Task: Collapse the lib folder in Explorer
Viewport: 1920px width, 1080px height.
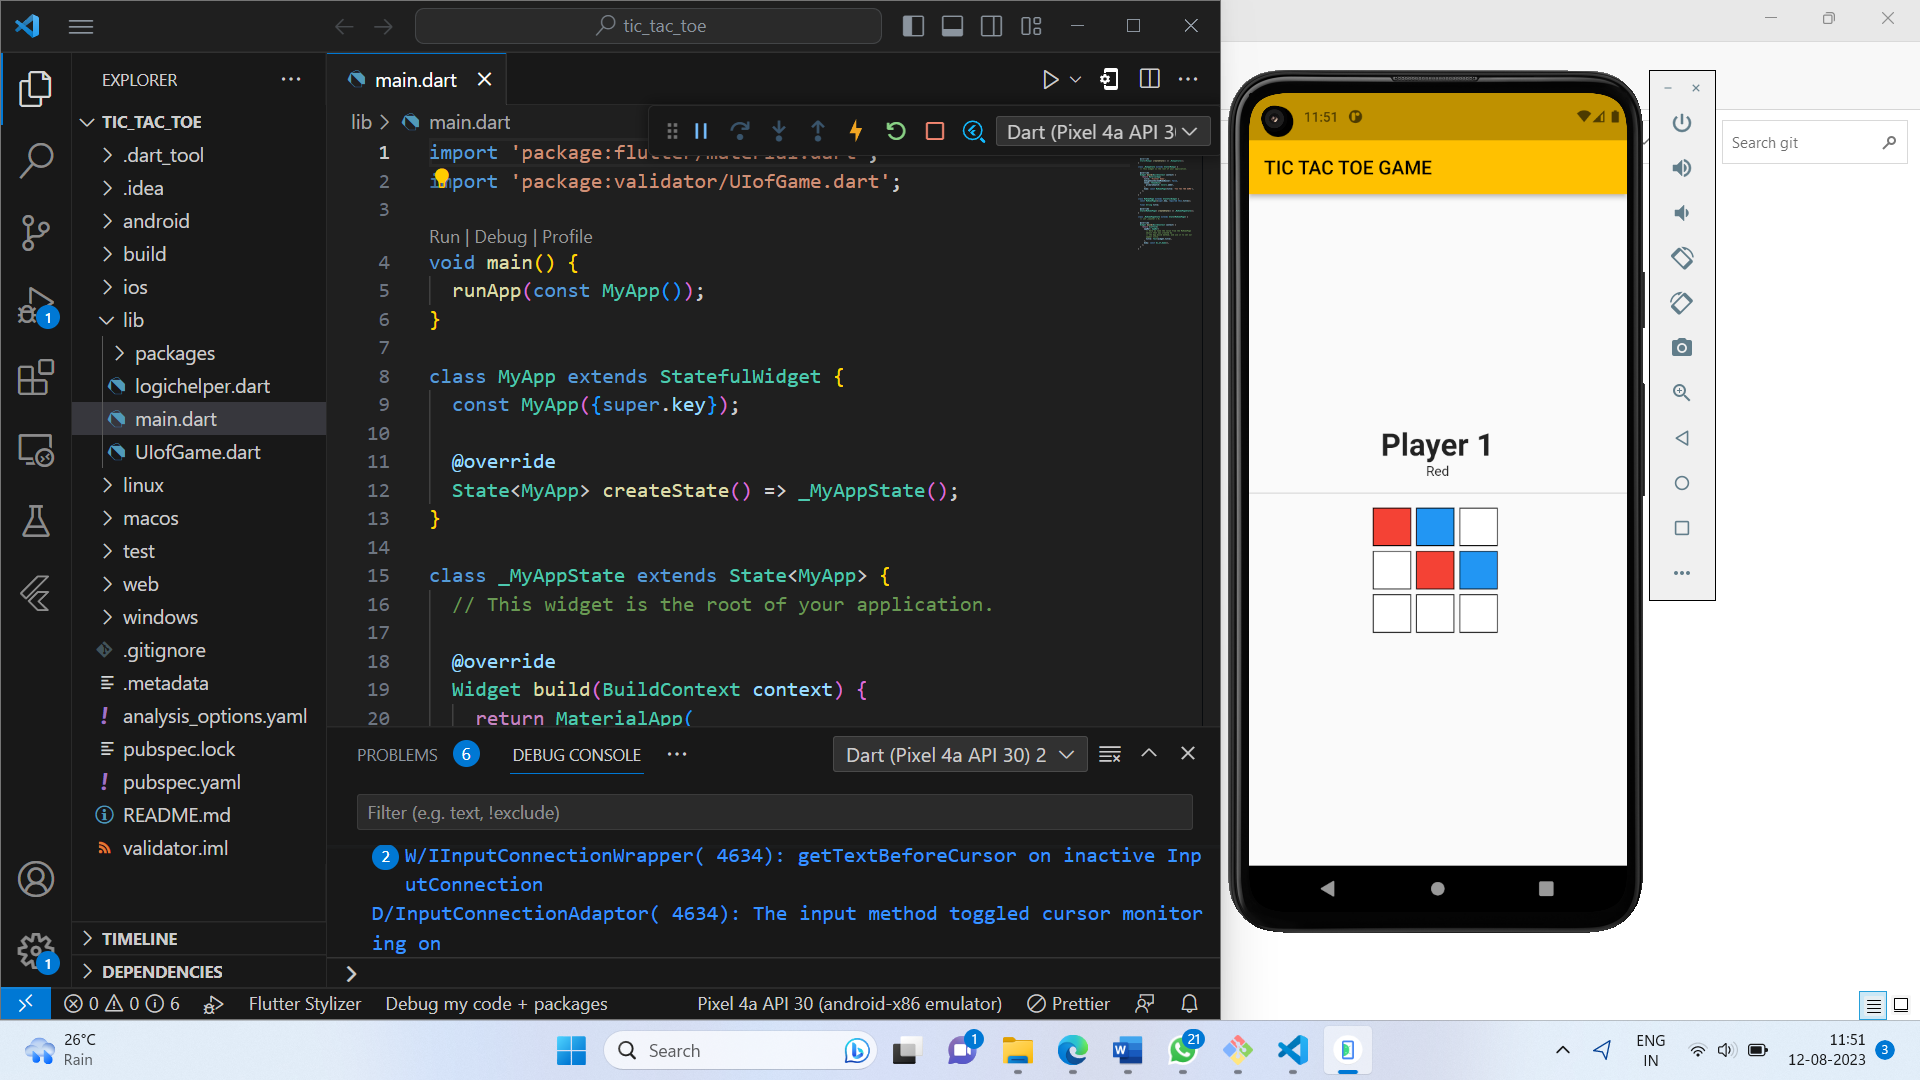Action: (107, 320)
